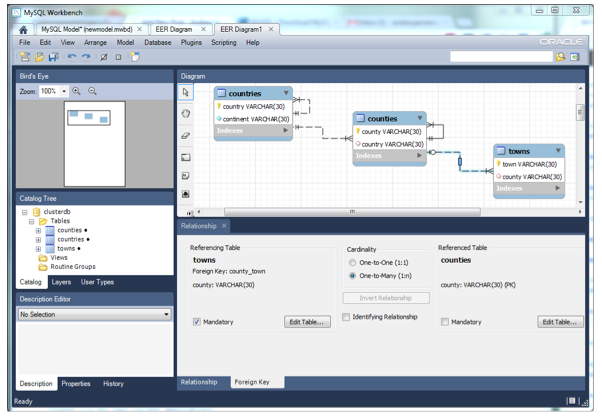Open the Properties tab

tap(76, 384)
